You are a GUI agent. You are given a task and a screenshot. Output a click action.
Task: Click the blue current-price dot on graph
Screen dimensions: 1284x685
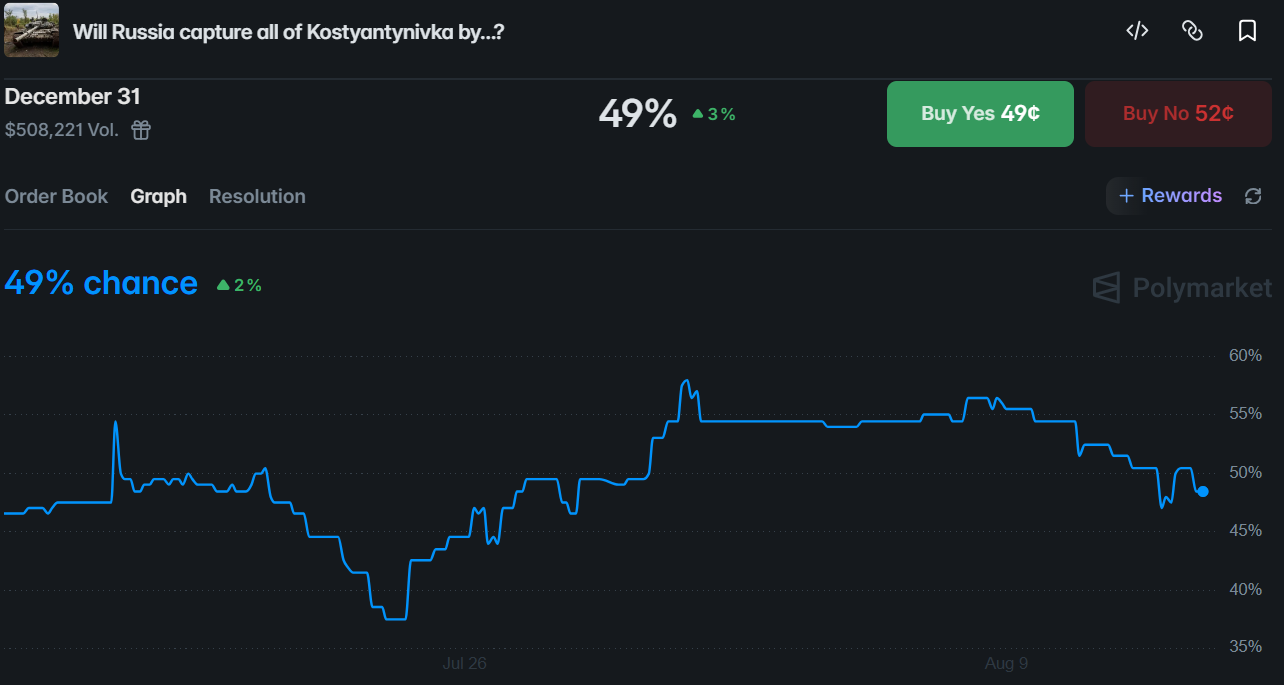(x=1203, y=491)
